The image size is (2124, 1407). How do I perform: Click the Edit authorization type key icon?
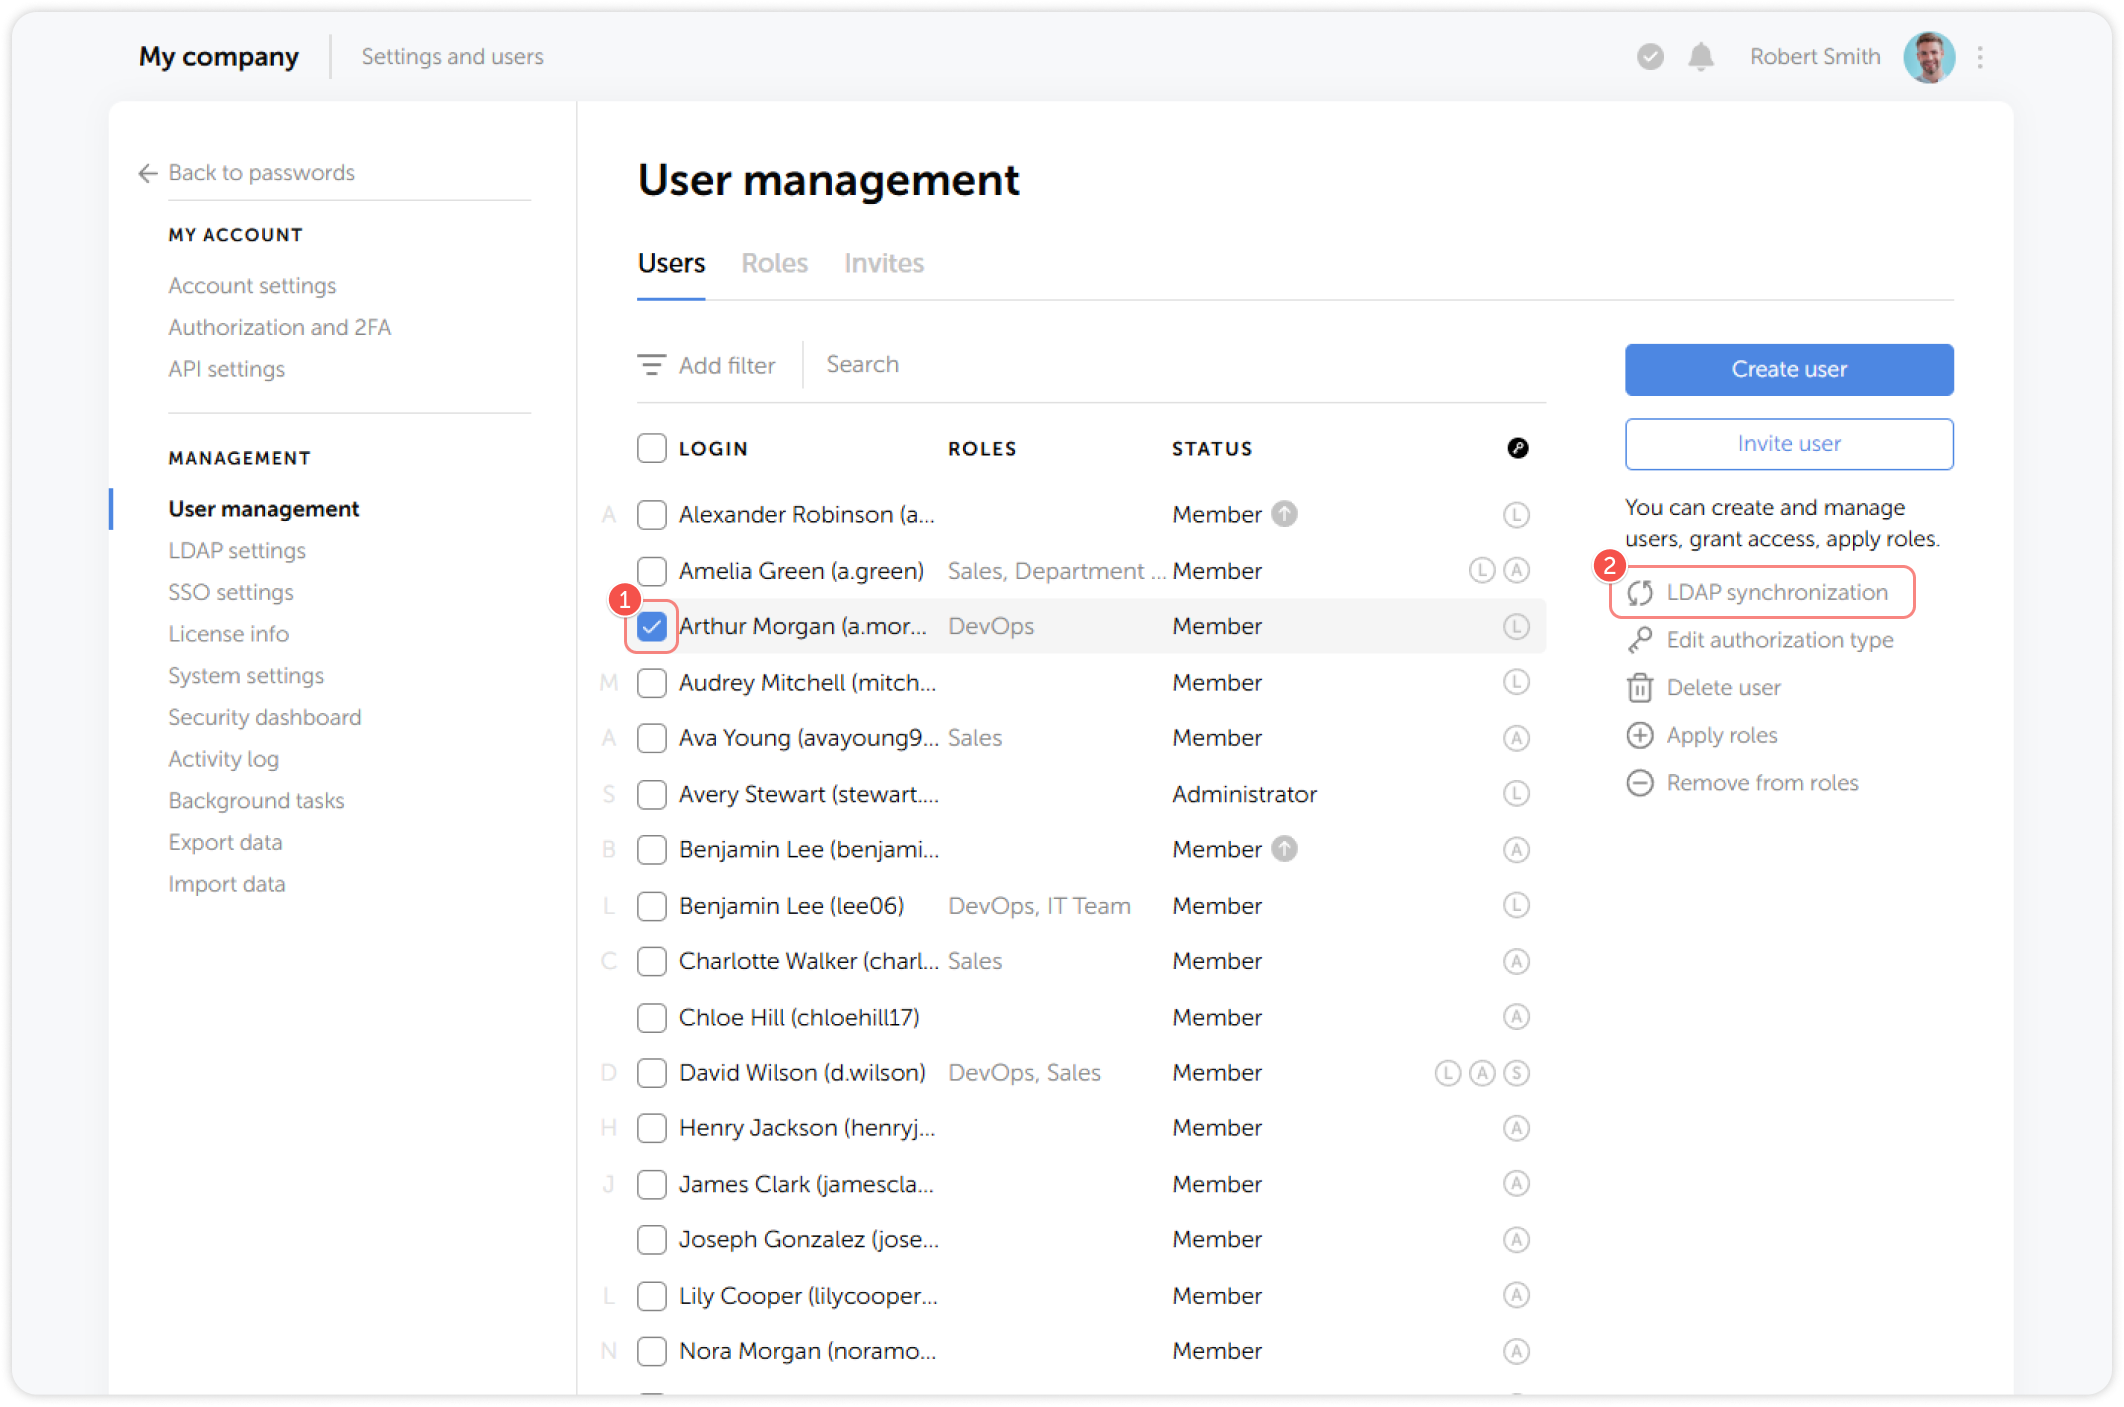(1640, 640)
